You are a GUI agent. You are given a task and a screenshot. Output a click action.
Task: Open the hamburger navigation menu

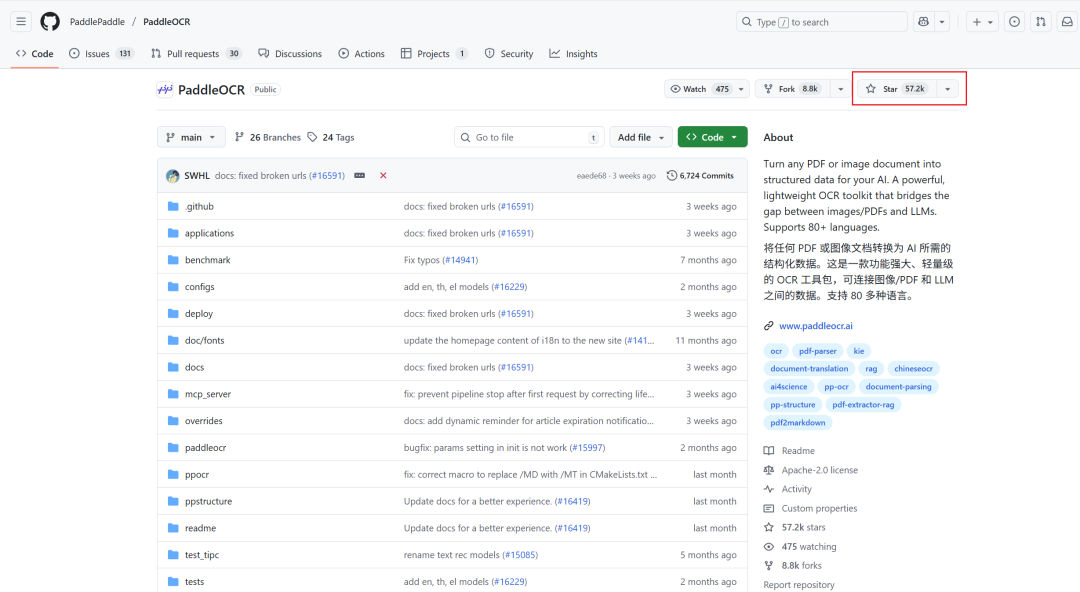(x=21, y=21)
